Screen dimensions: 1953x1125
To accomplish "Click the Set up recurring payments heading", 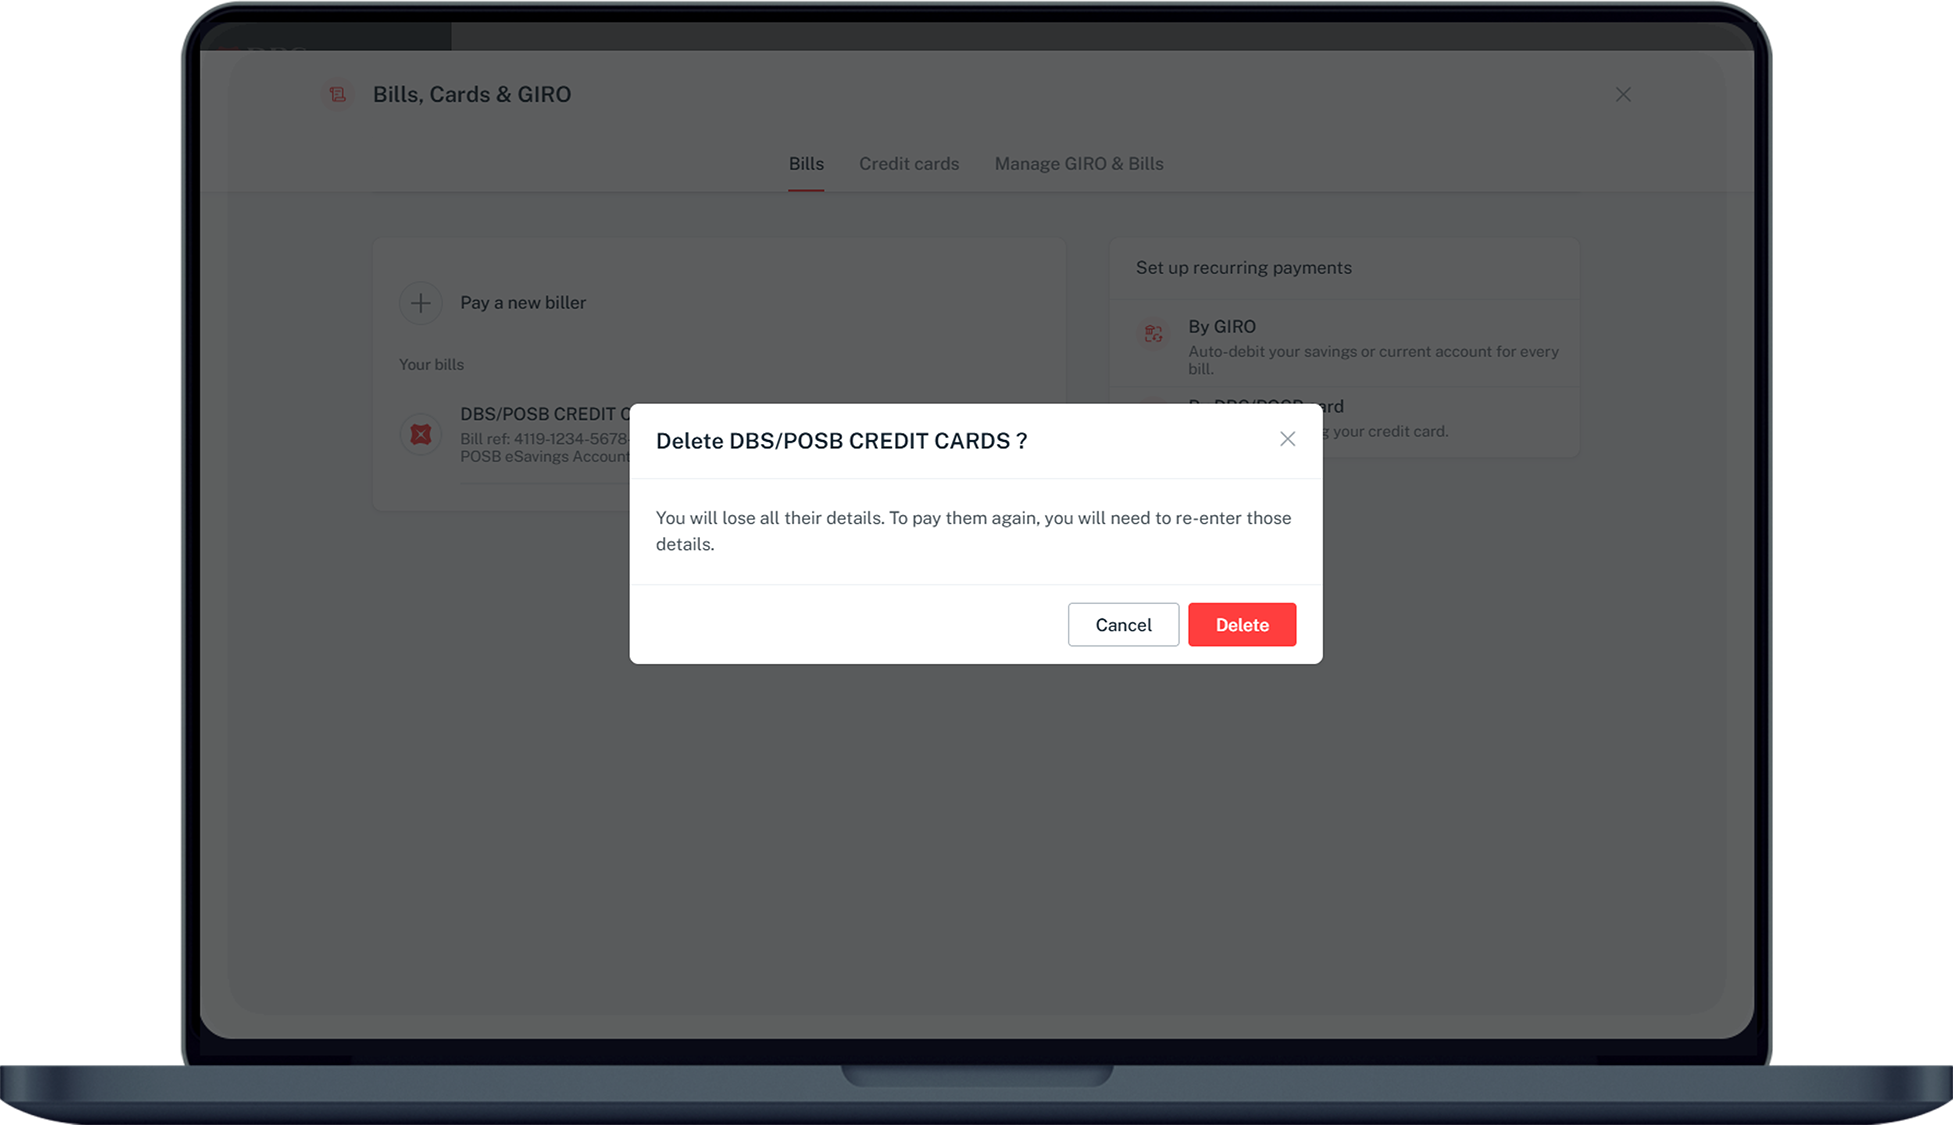I will pyautogui.click(x=1243, y=268).
